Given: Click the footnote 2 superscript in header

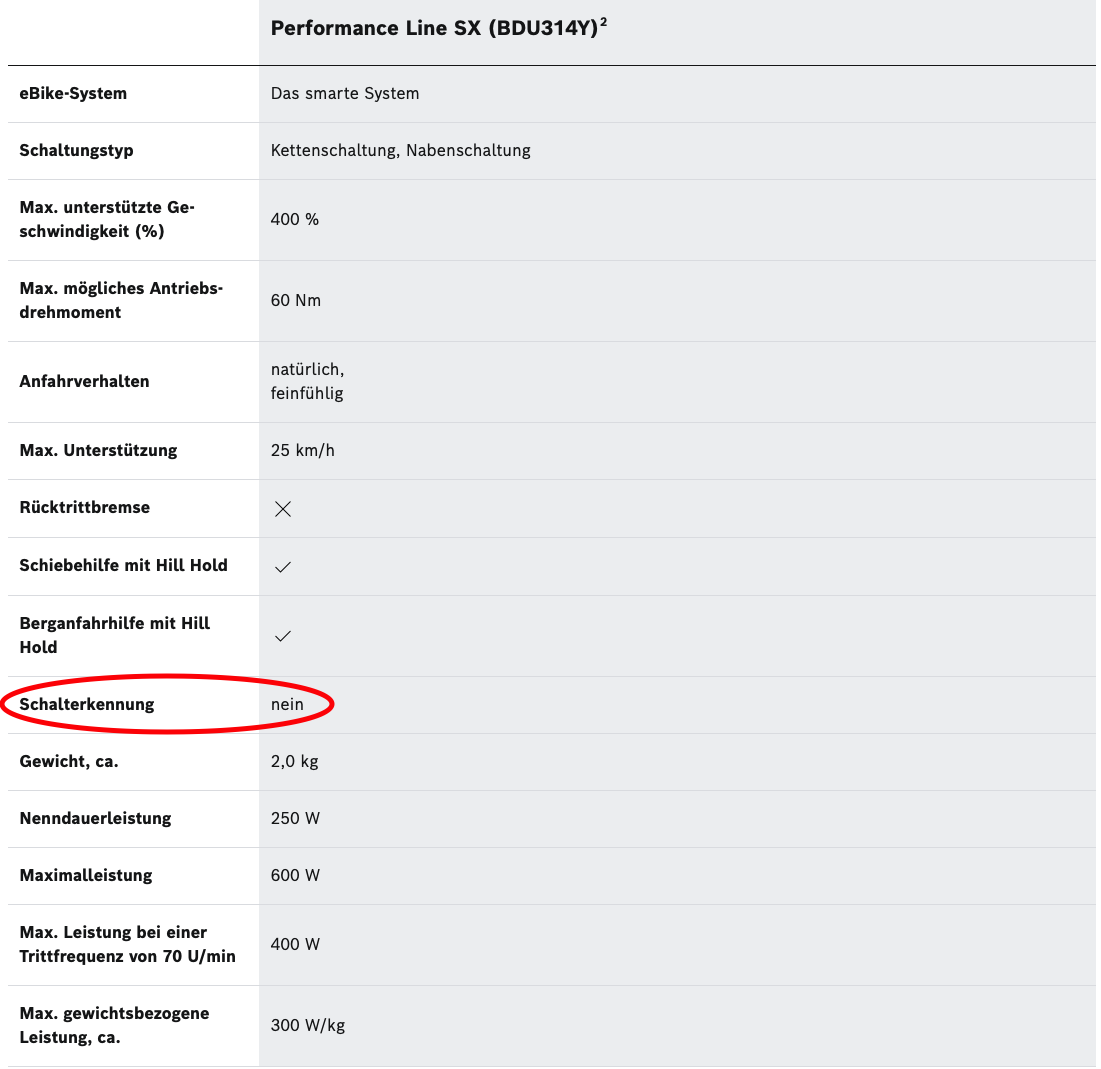Looking at the screenshot, I should tap(604, 22).
